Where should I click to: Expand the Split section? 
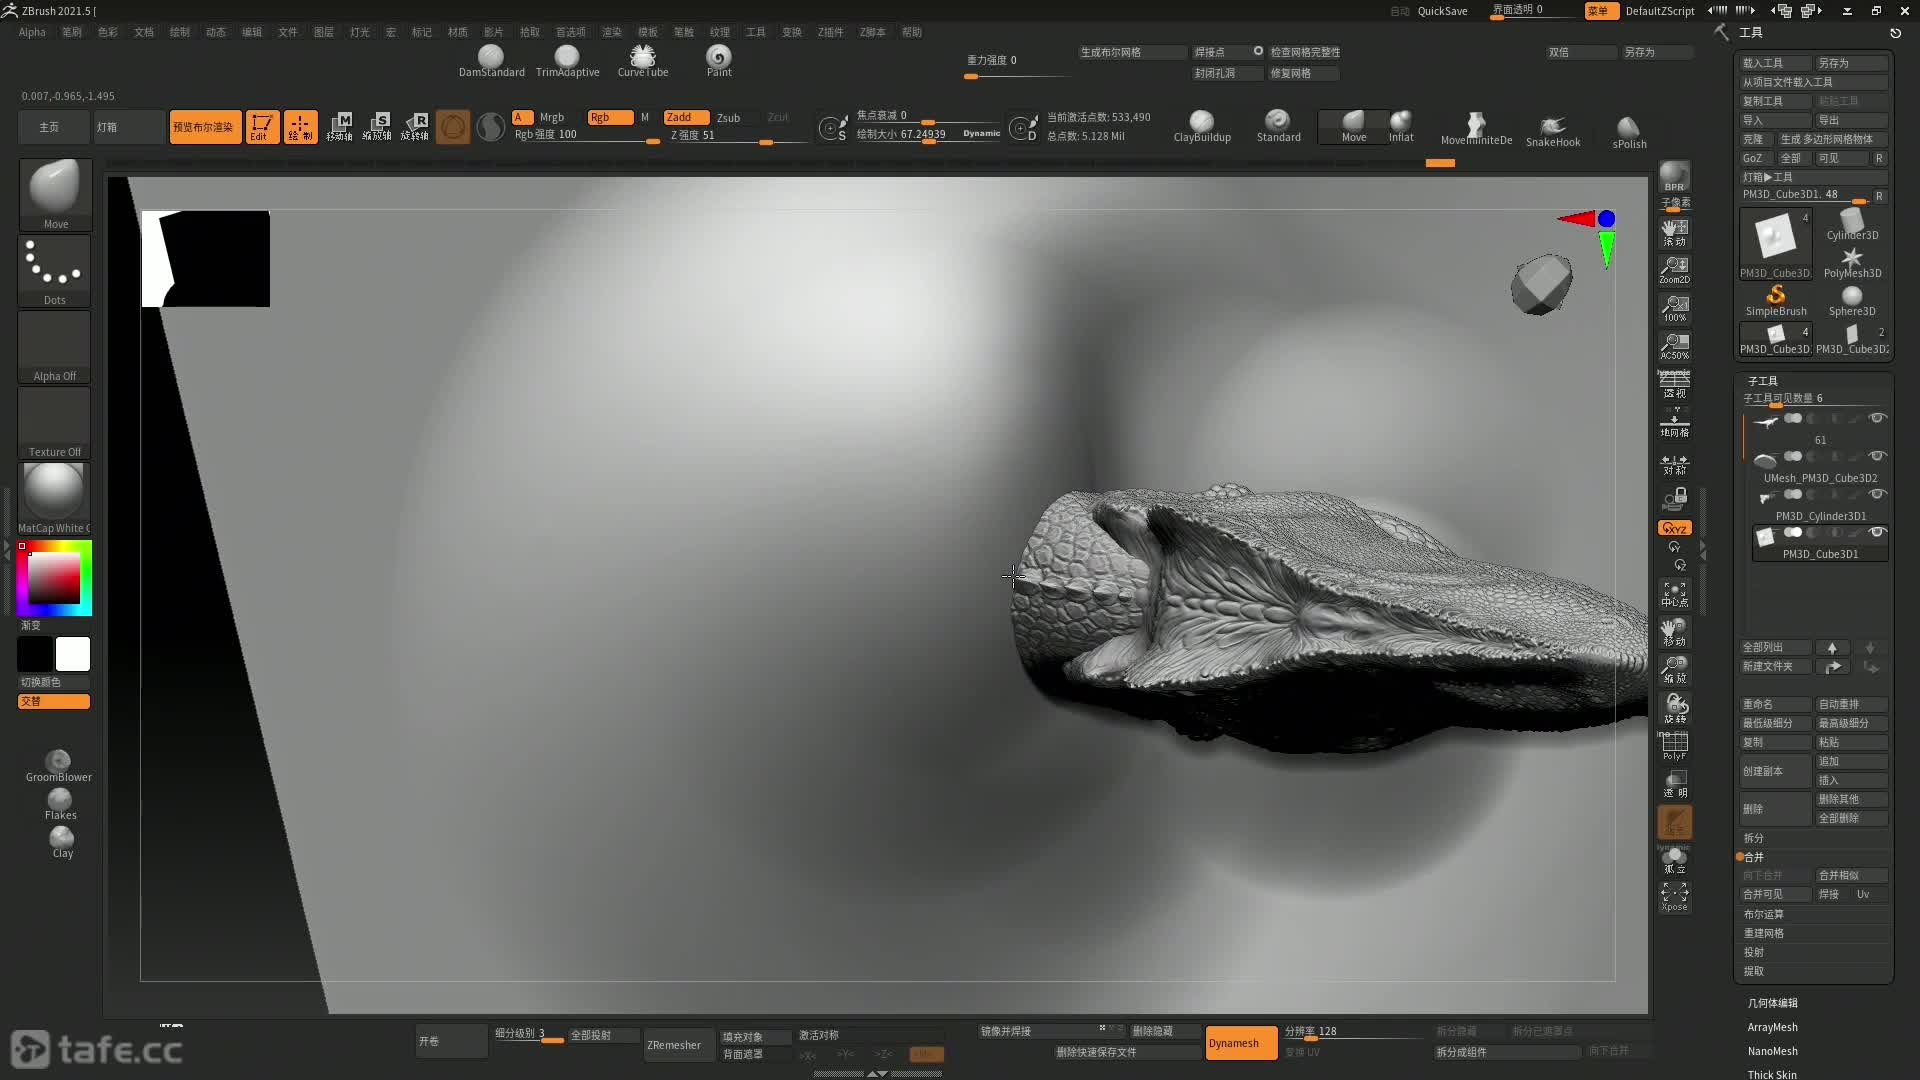tap(1753, 838)
